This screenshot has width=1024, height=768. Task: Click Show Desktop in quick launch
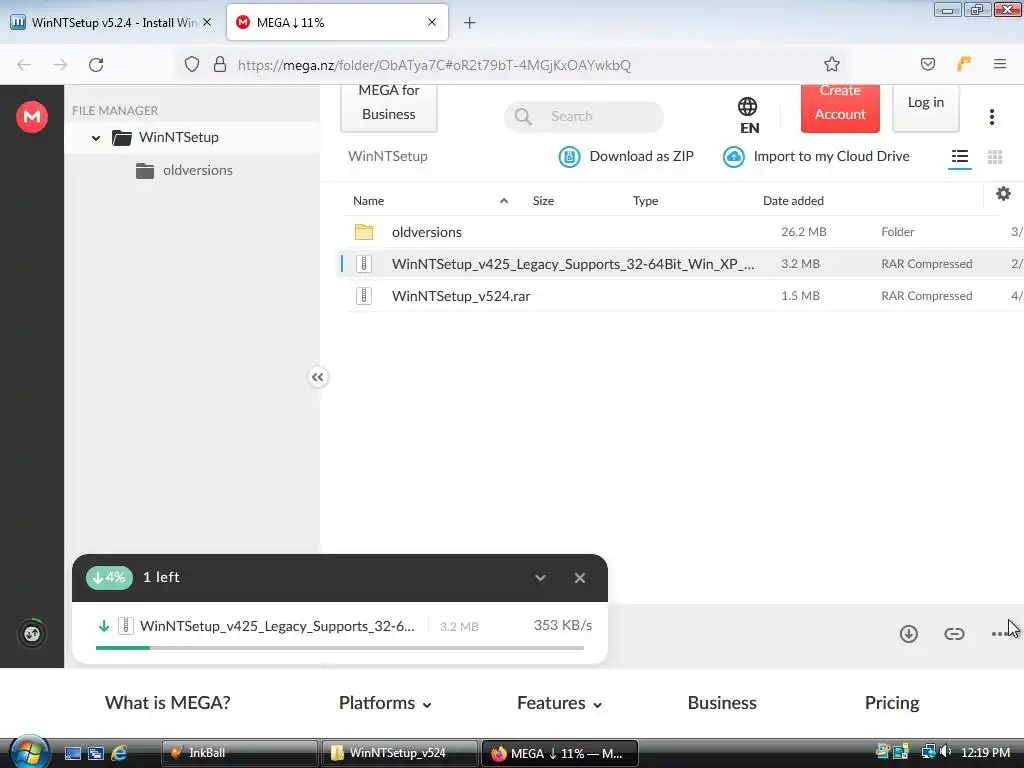coord(72,753)
